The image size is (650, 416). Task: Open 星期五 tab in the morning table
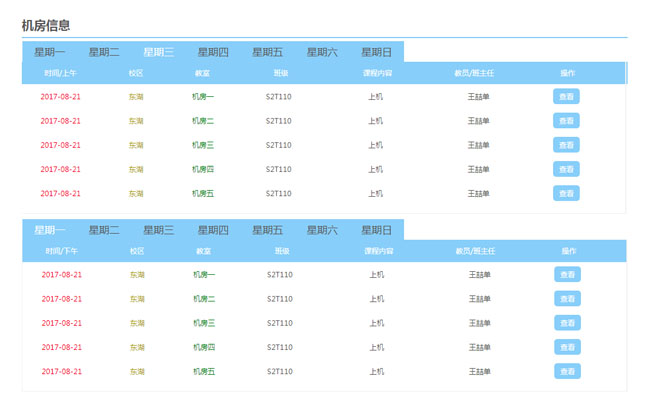267,52
